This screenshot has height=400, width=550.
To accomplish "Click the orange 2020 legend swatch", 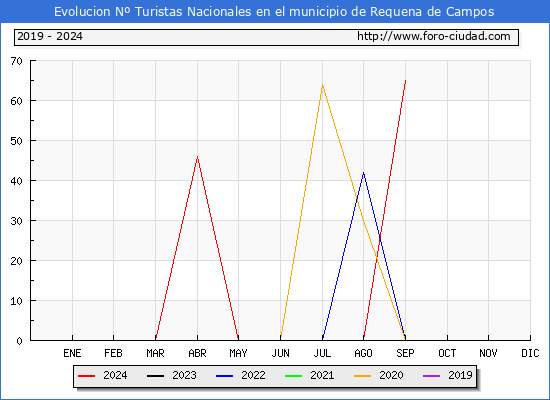I will click(362, 376).
